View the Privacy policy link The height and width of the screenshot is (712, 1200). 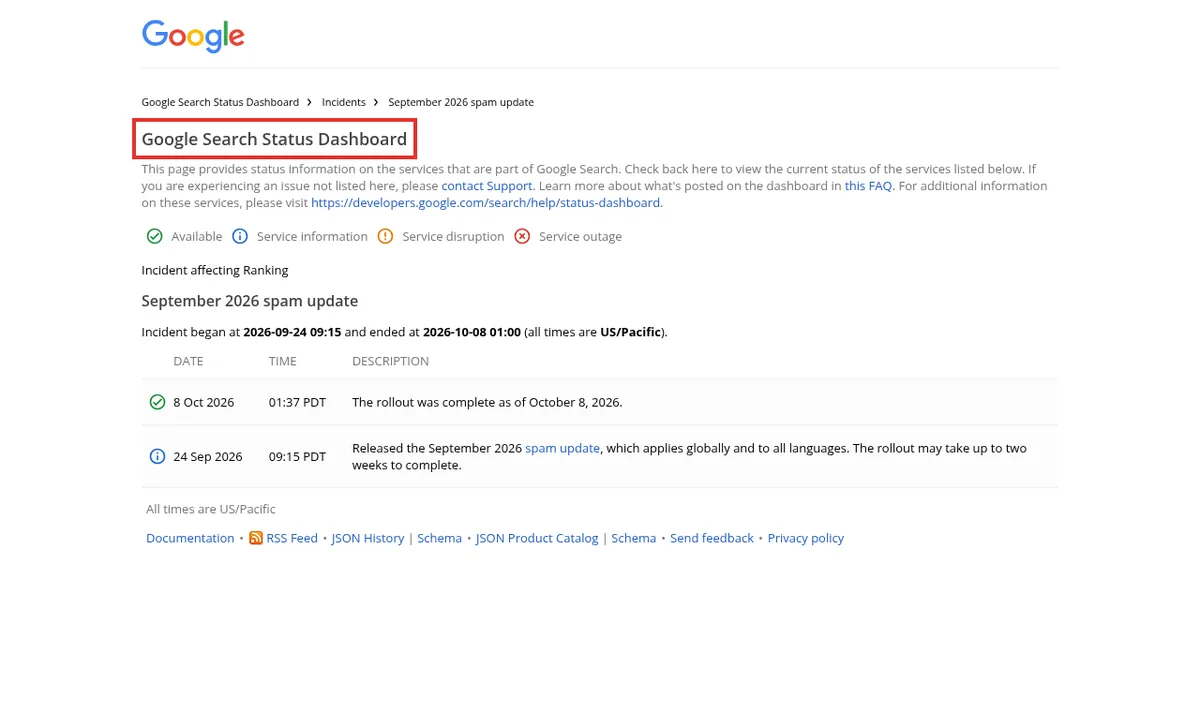[x=806, y=538]
